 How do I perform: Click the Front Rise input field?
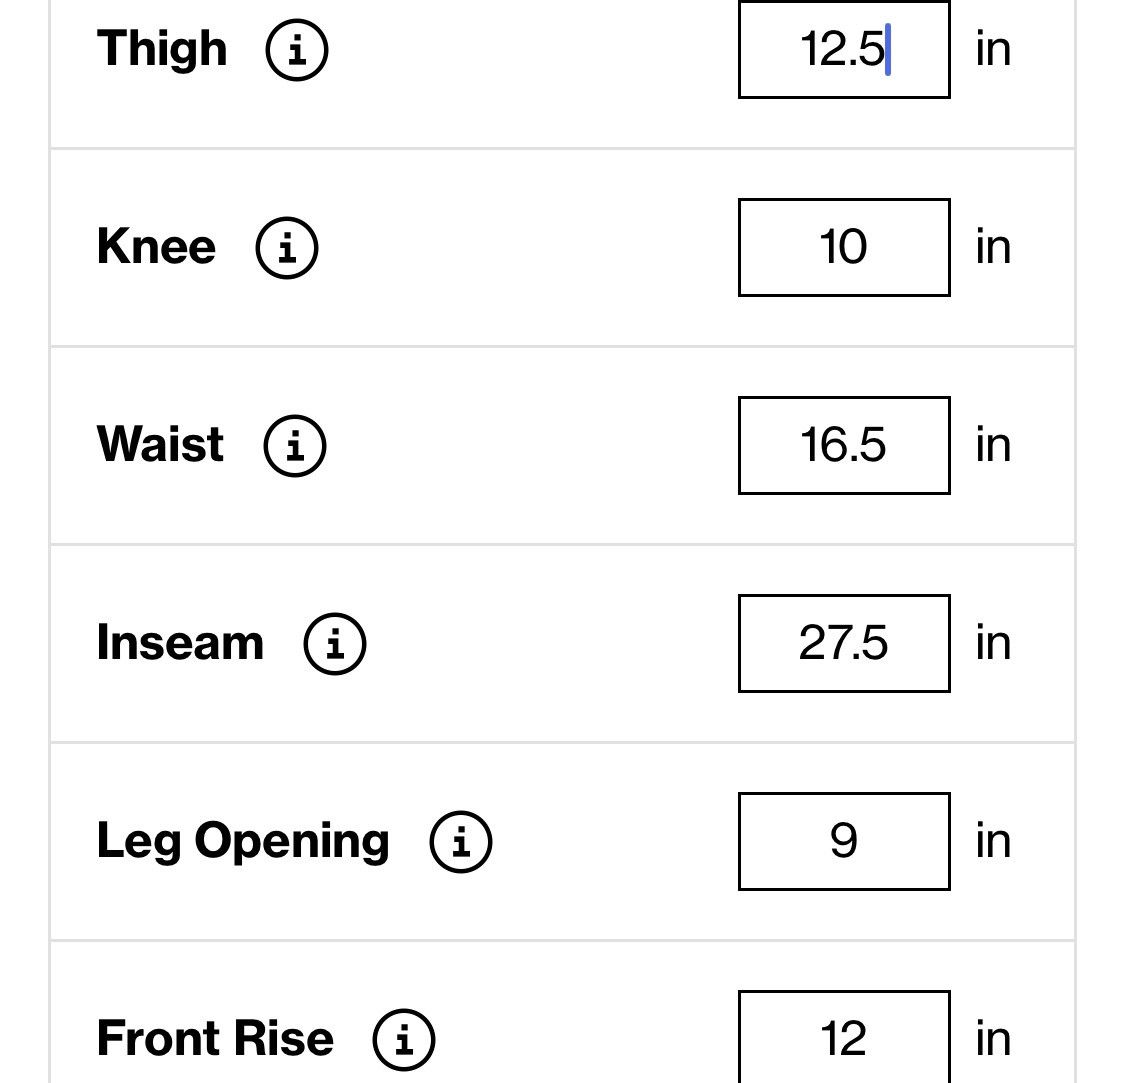844,1037
